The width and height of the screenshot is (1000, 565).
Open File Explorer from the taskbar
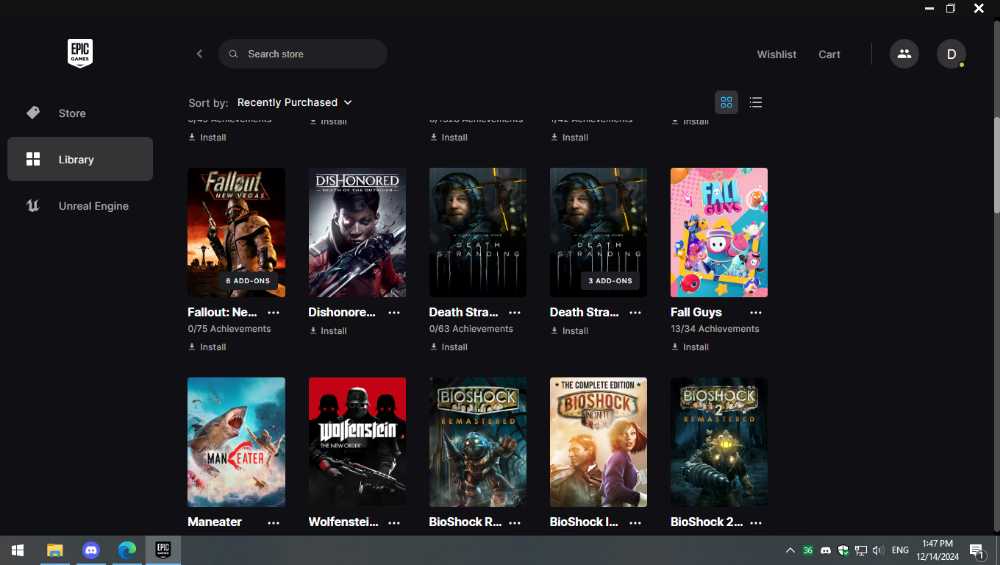pyautogui.click(x=55, y=550)
